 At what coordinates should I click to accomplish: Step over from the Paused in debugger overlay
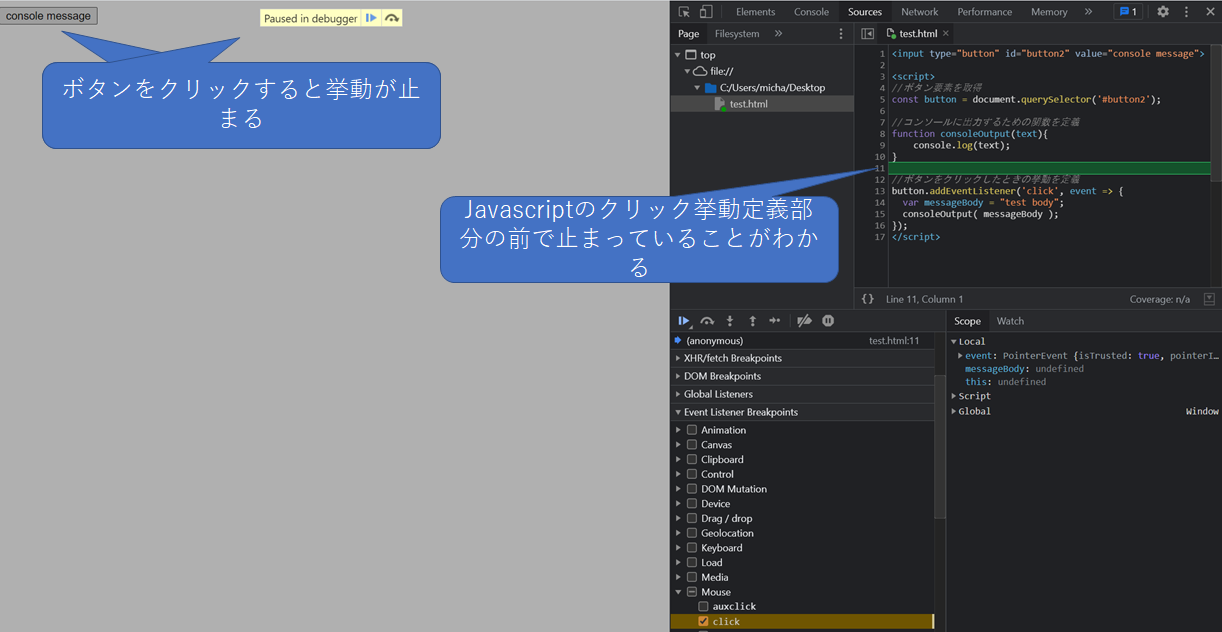pyautogui.click(x=391, y=18)
